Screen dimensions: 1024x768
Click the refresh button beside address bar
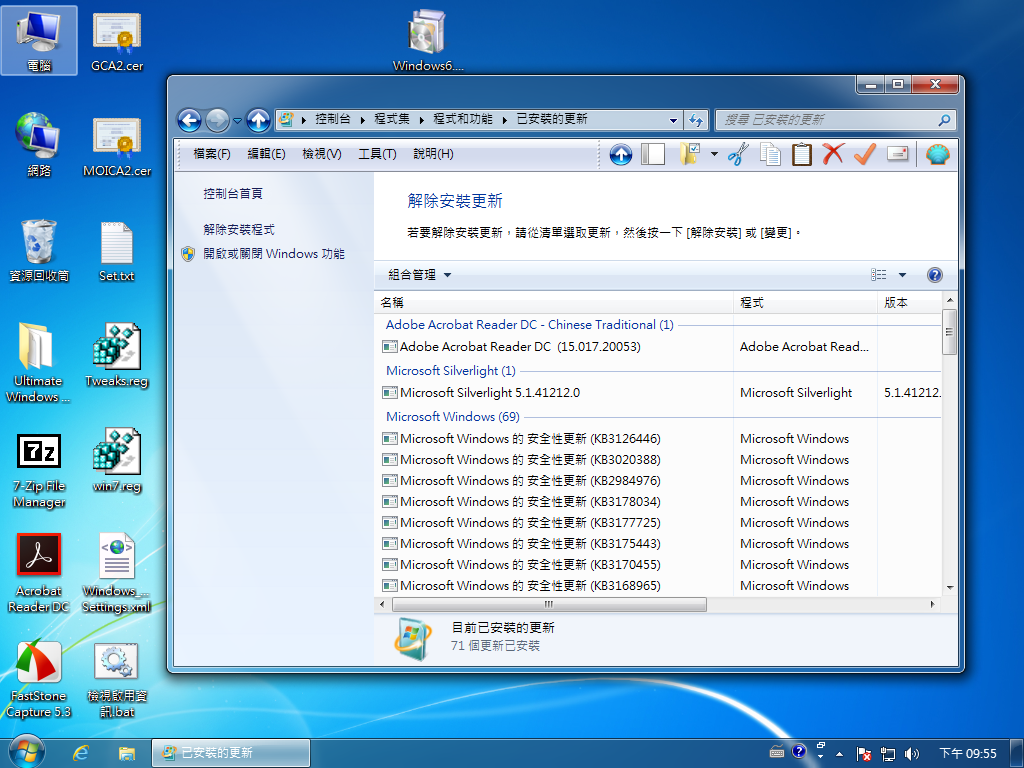(696, 120)
